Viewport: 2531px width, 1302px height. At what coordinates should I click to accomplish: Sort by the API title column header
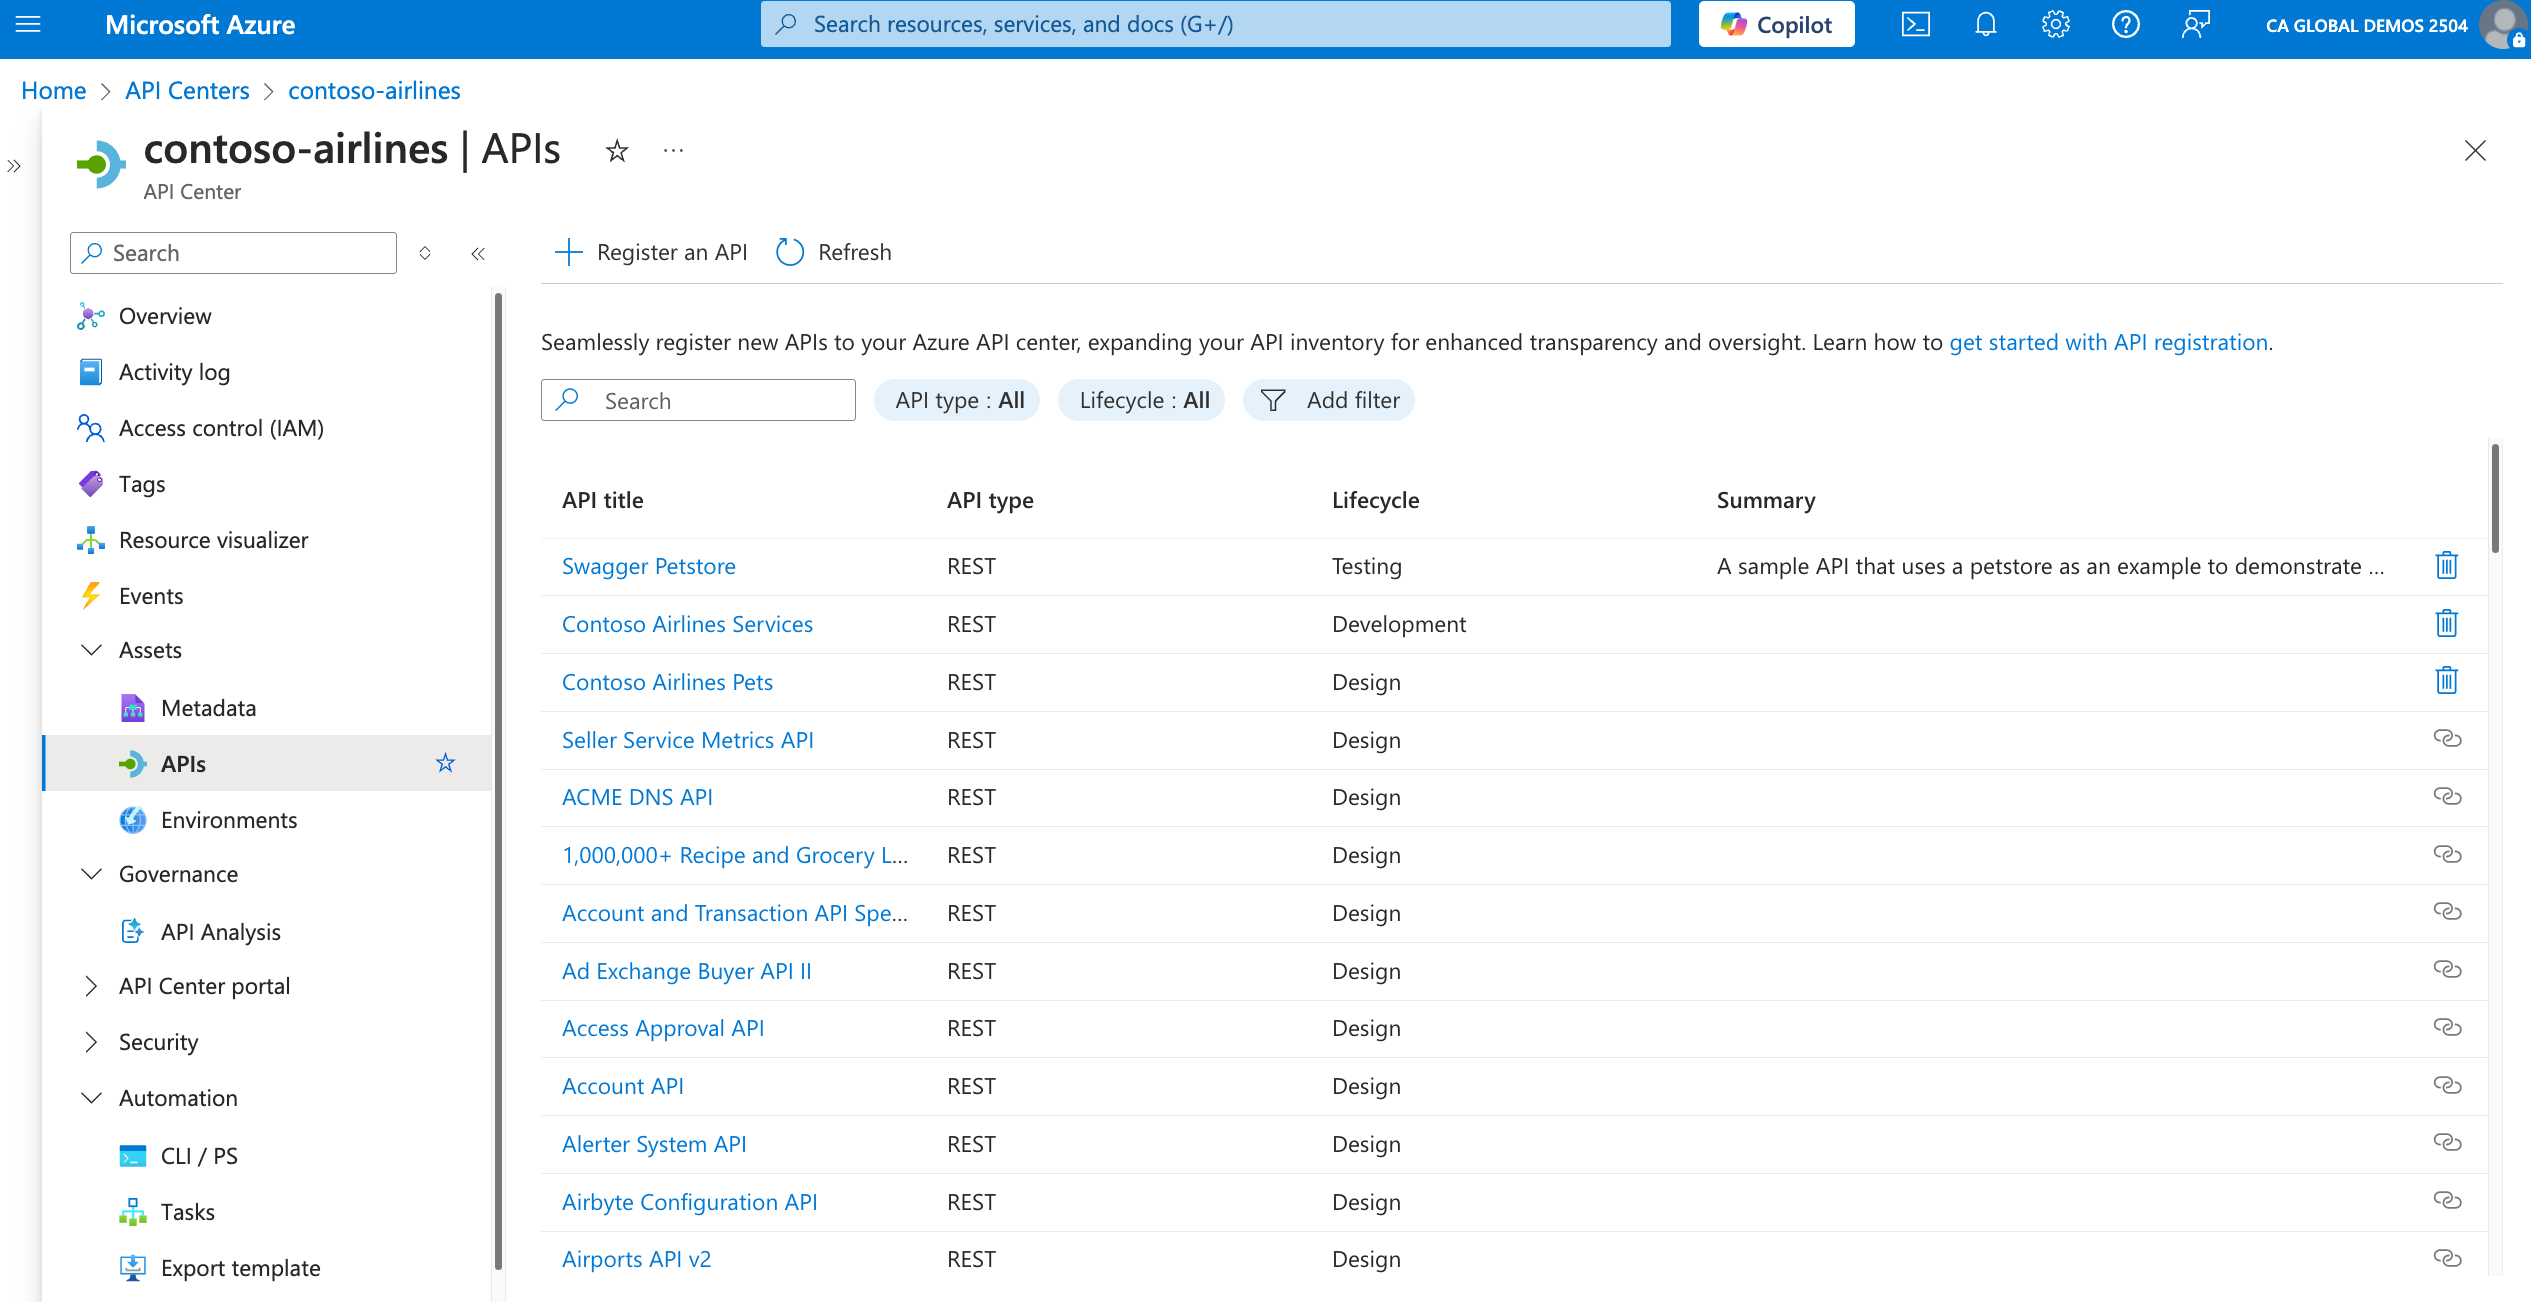click(x=603, y=500)
